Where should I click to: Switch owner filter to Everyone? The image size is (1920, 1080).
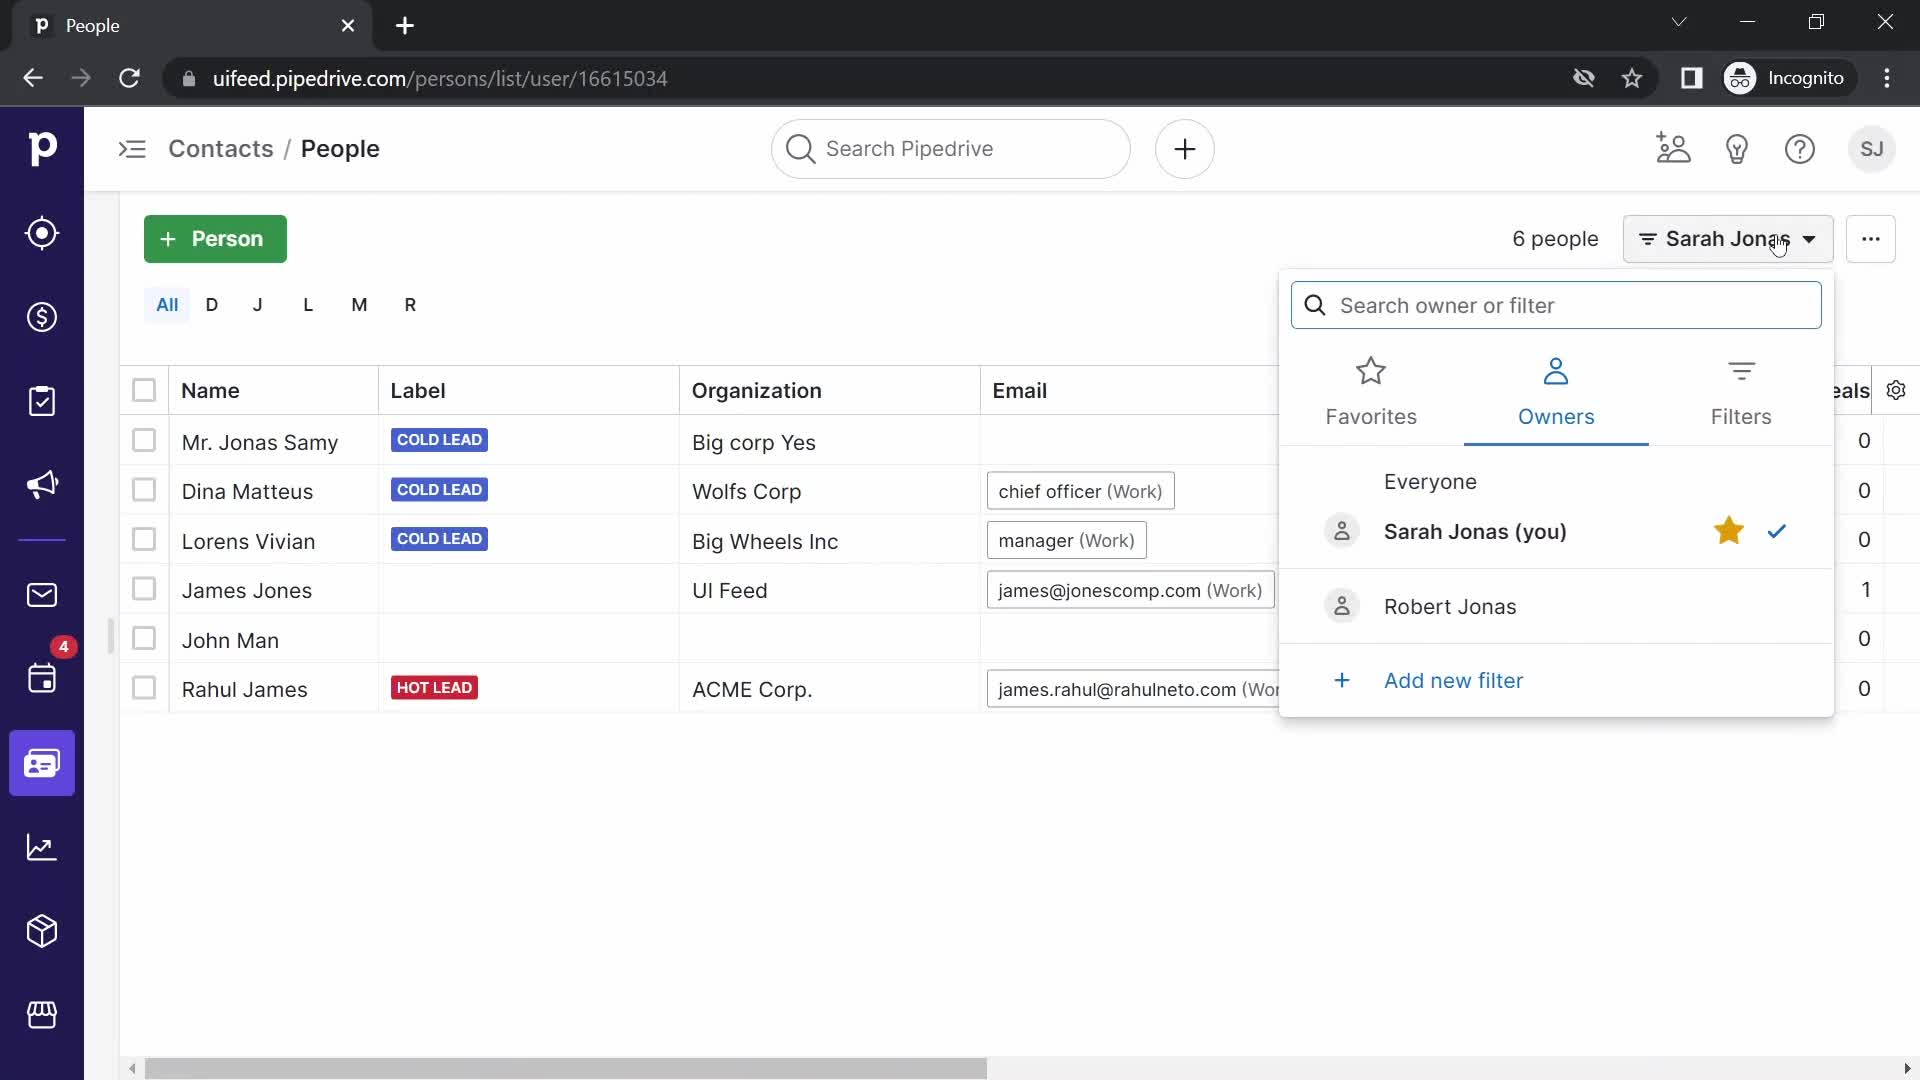[x=1431, y=481]
